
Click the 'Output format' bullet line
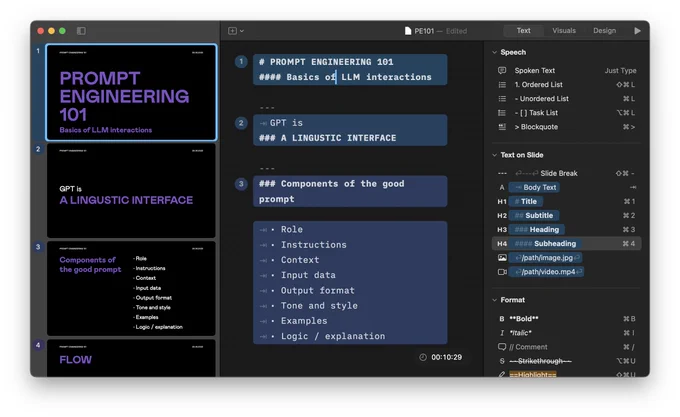[x=317, y=290]
